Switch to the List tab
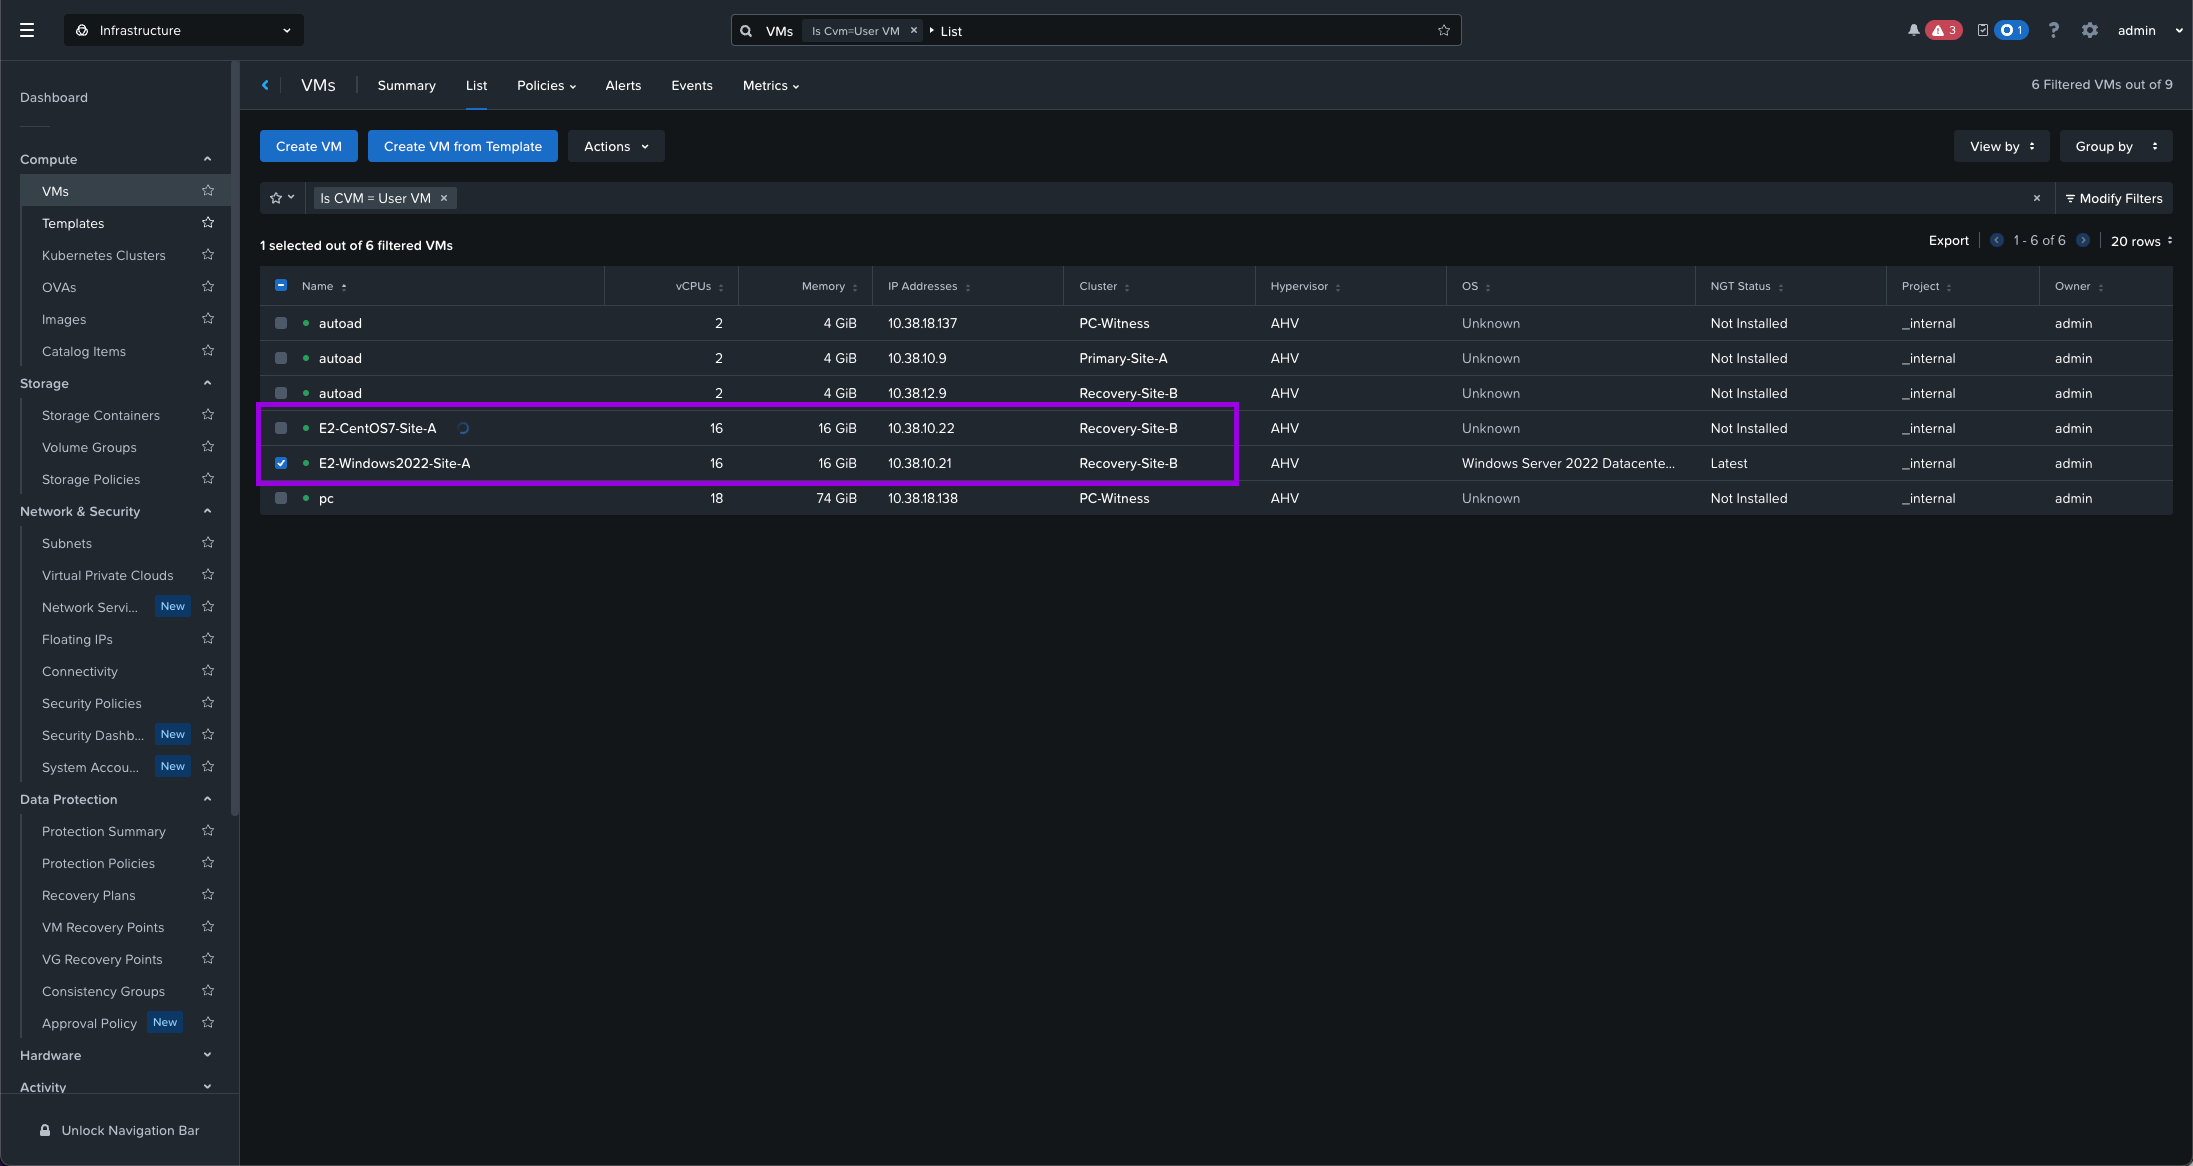This screenshot has width=2193, height=1166. click(x=476, y=85)
